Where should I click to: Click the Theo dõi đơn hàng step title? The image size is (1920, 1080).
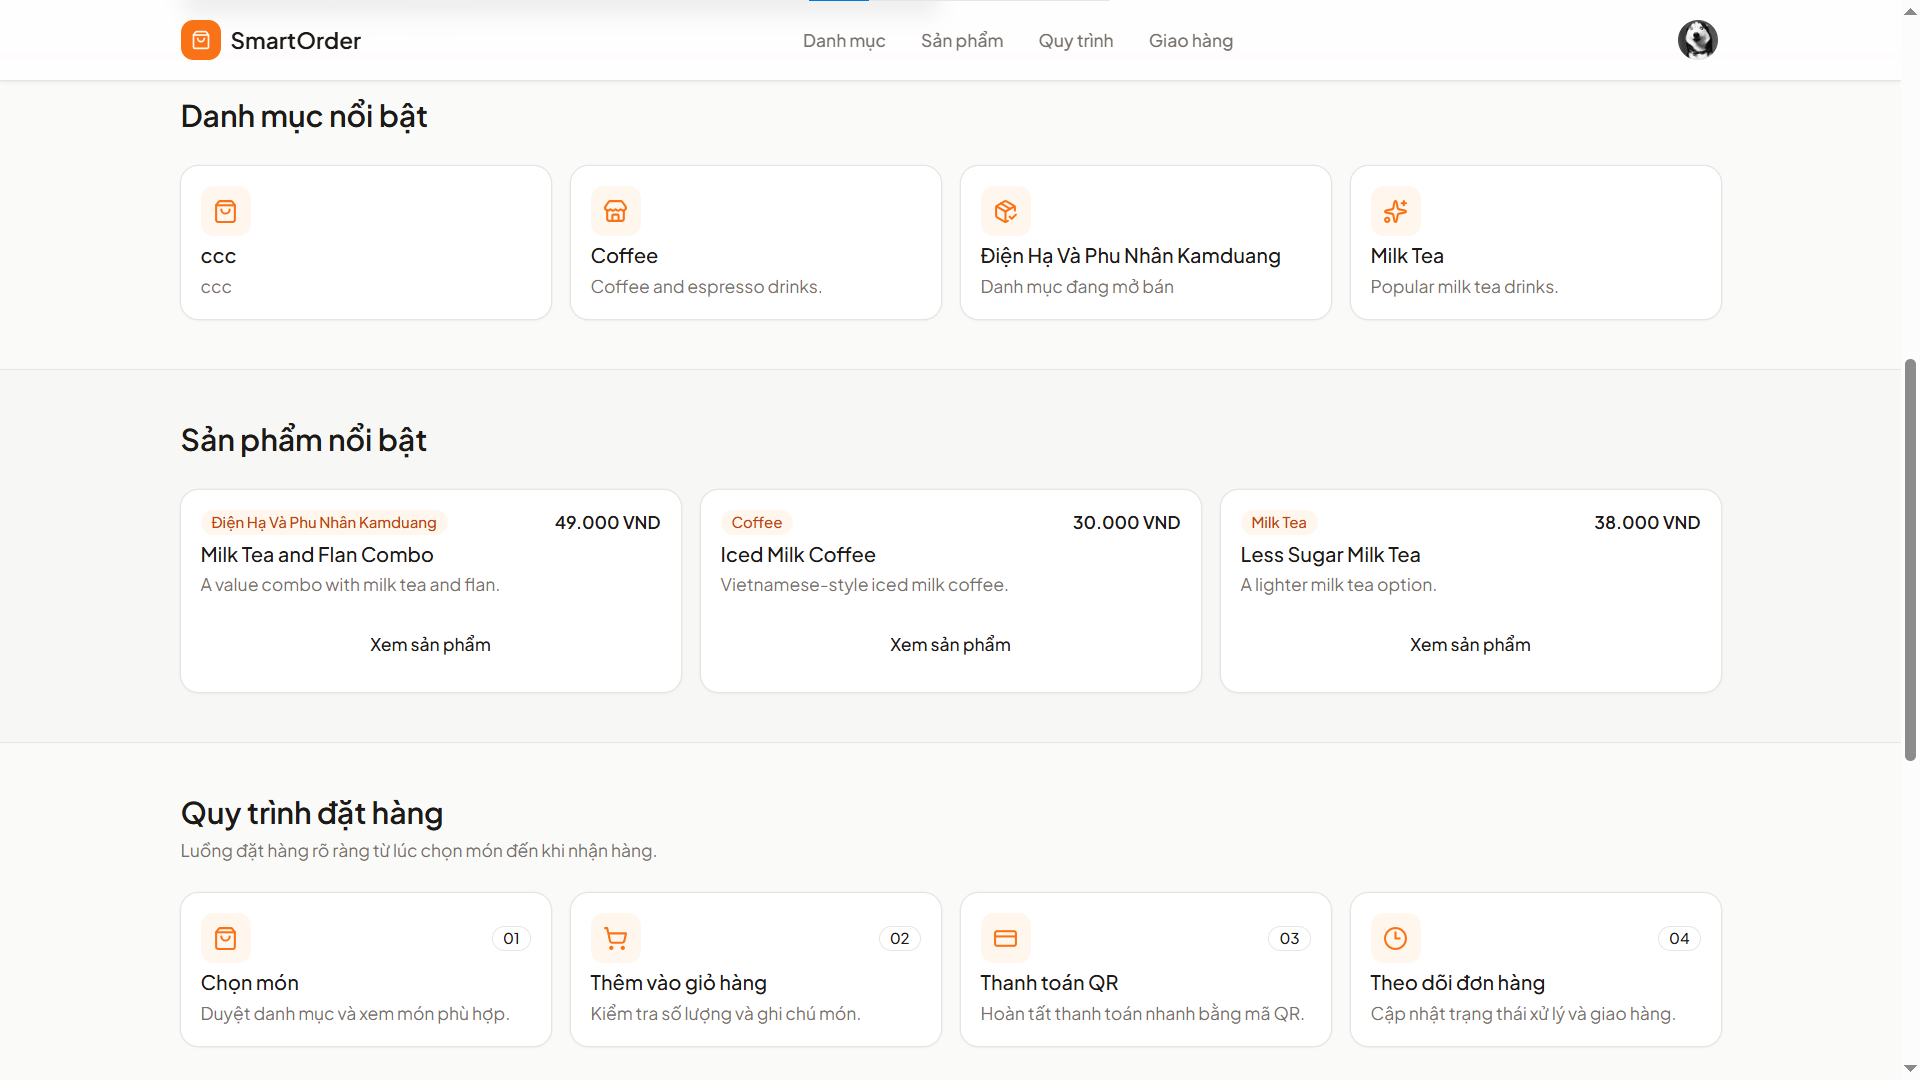coord(1457,983)
